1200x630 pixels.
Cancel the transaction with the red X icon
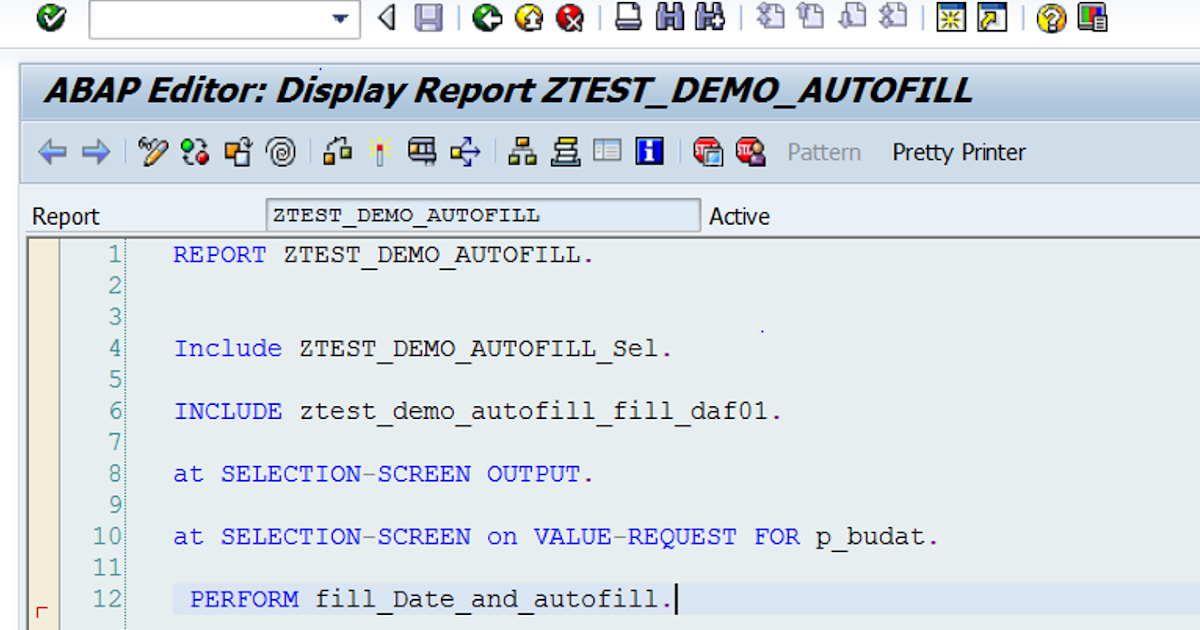[570, 18]
